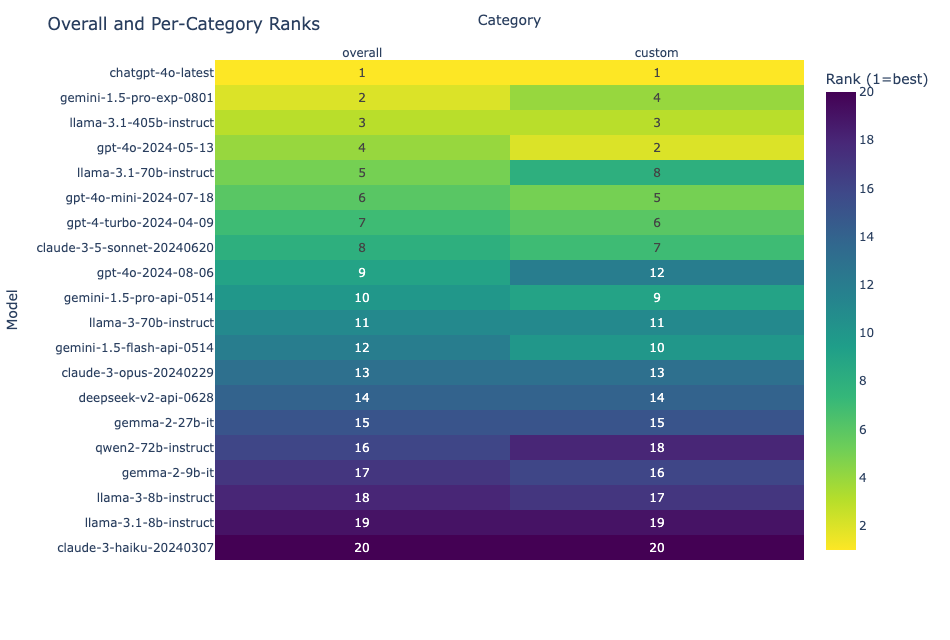Viewport: 950px width, 640px height.
Task: Click the llama-3.1-405b-instruct model label
Action: [142, 123]
